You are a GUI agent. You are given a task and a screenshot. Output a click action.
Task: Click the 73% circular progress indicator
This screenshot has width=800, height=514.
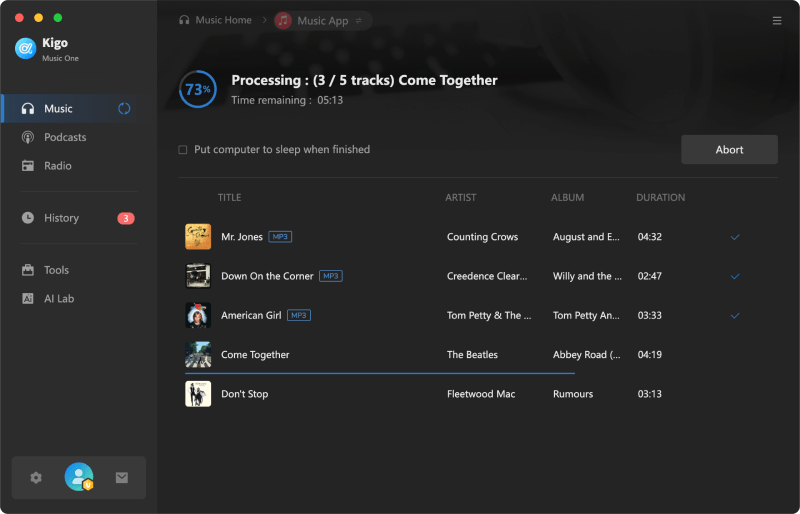click(198, 89)
